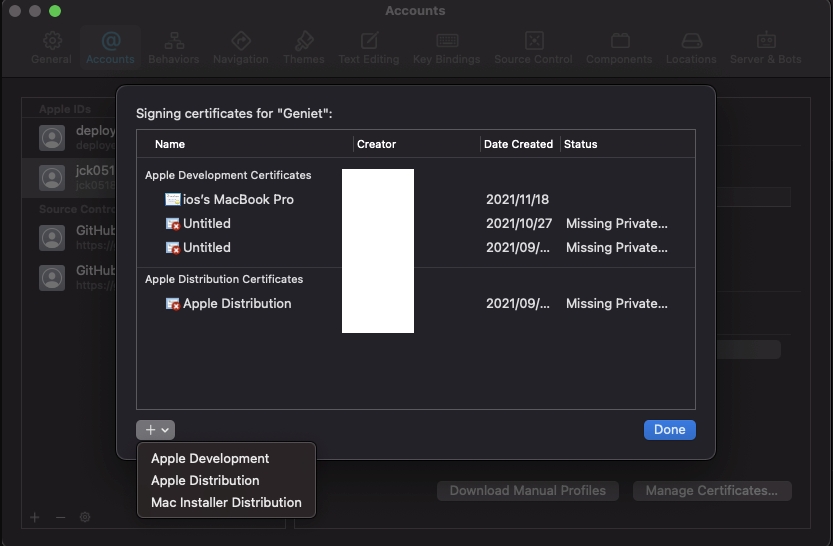The image size is (833, 546).
Task: Open the Navigation preferences icon
Action: 240,47
